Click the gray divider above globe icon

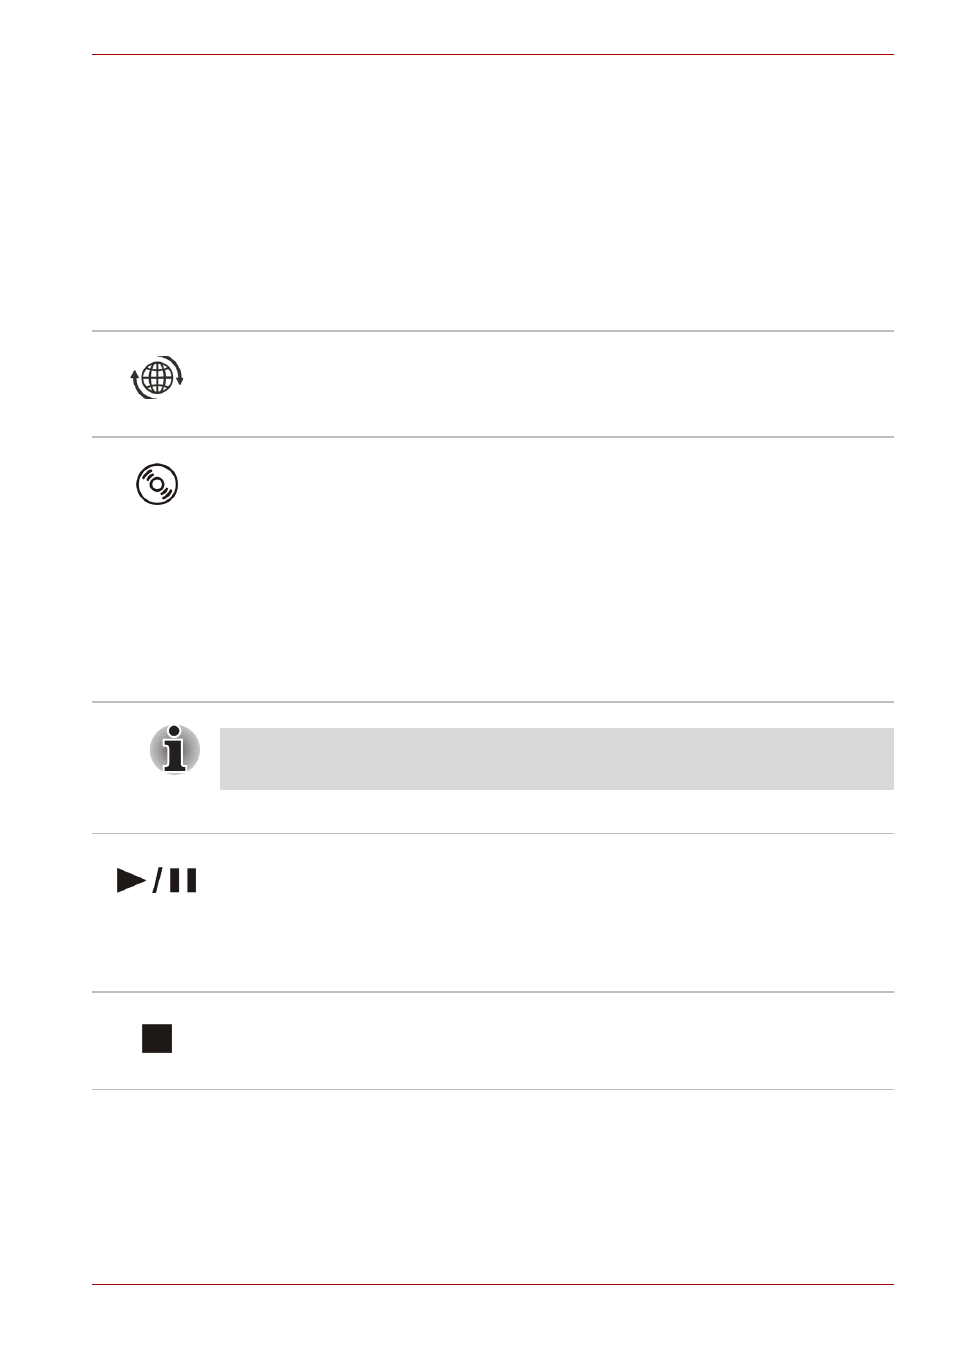click(x=493, y=331)
